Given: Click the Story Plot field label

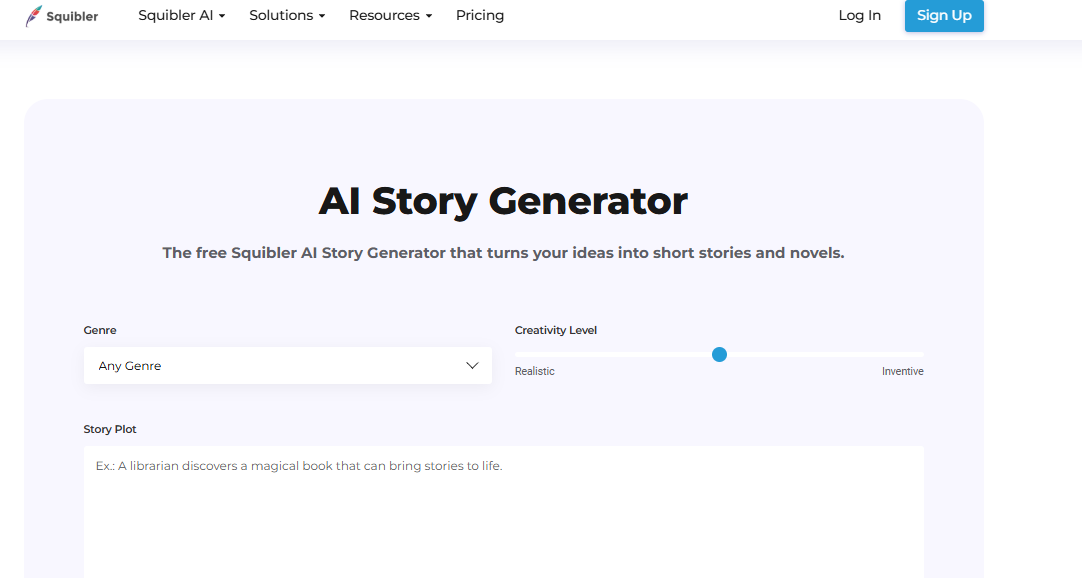Looking at the screenshot, I should [110, 429].
